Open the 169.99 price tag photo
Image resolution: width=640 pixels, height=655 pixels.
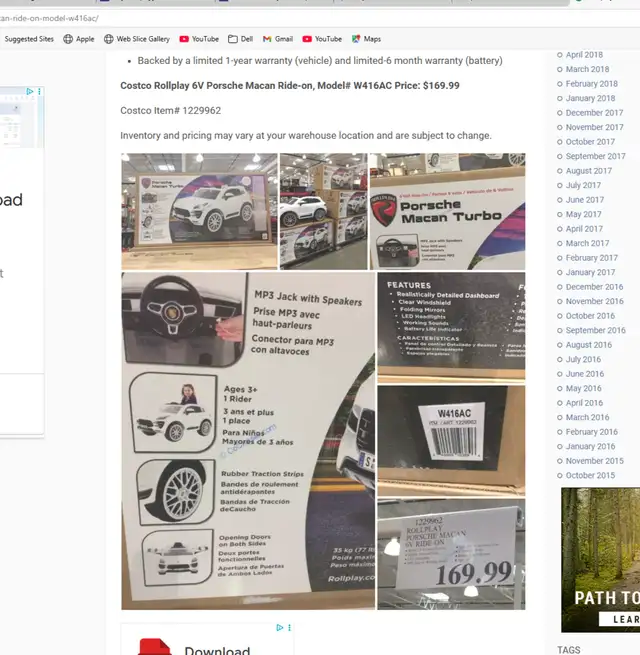pyautogui.click(x=451, y=554)
